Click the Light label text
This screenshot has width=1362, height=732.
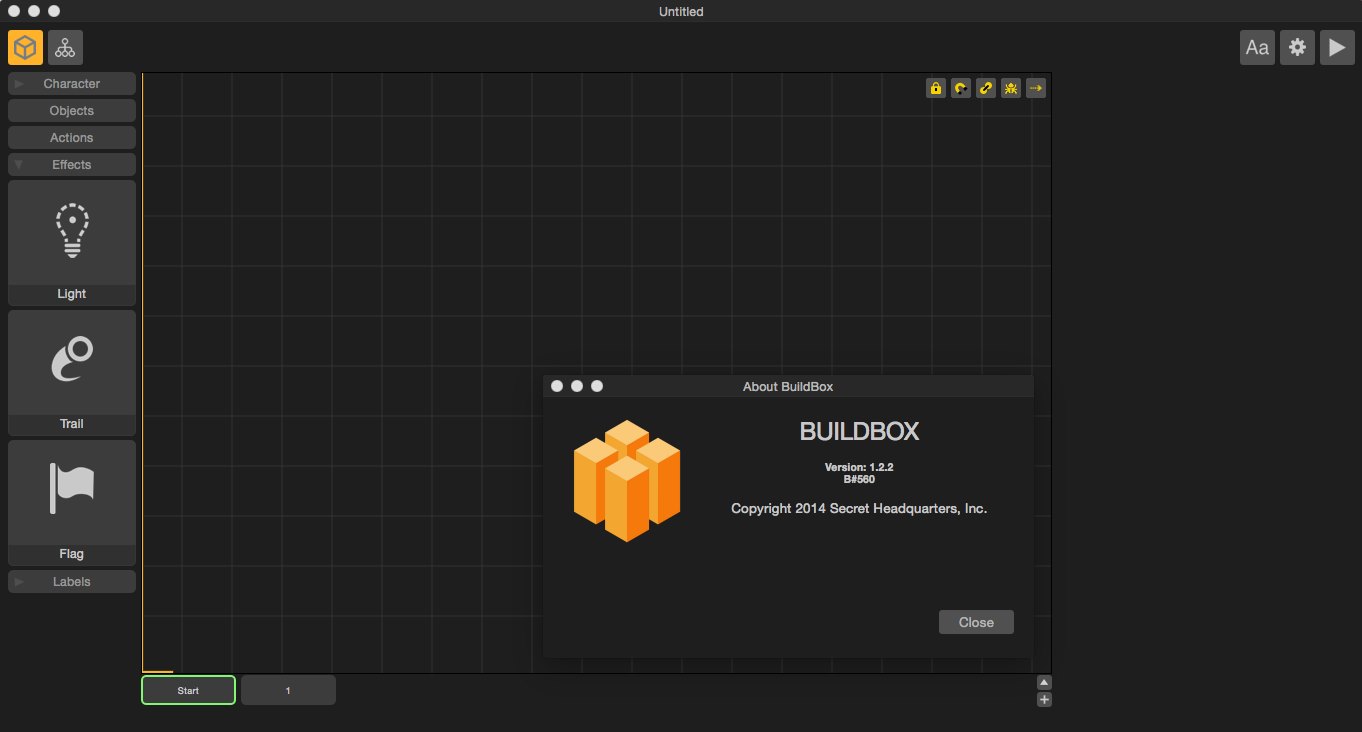coord(72,294)
